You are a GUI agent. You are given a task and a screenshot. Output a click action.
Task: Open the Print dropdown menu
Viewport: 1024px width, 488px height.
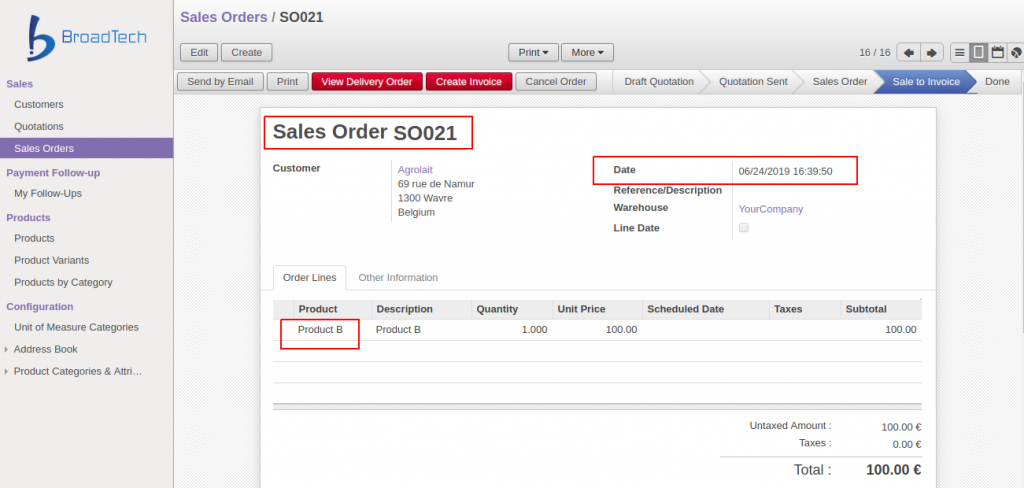click(x=533, y=52)
